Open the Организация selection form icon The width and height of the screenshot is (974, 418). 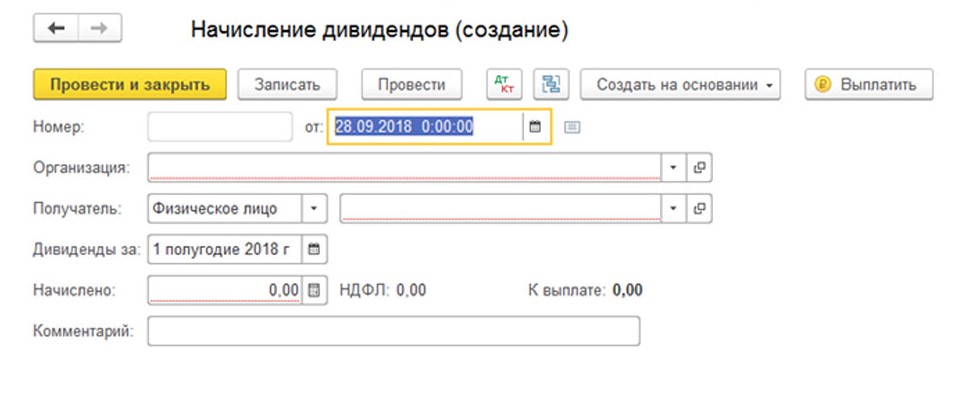700,167
